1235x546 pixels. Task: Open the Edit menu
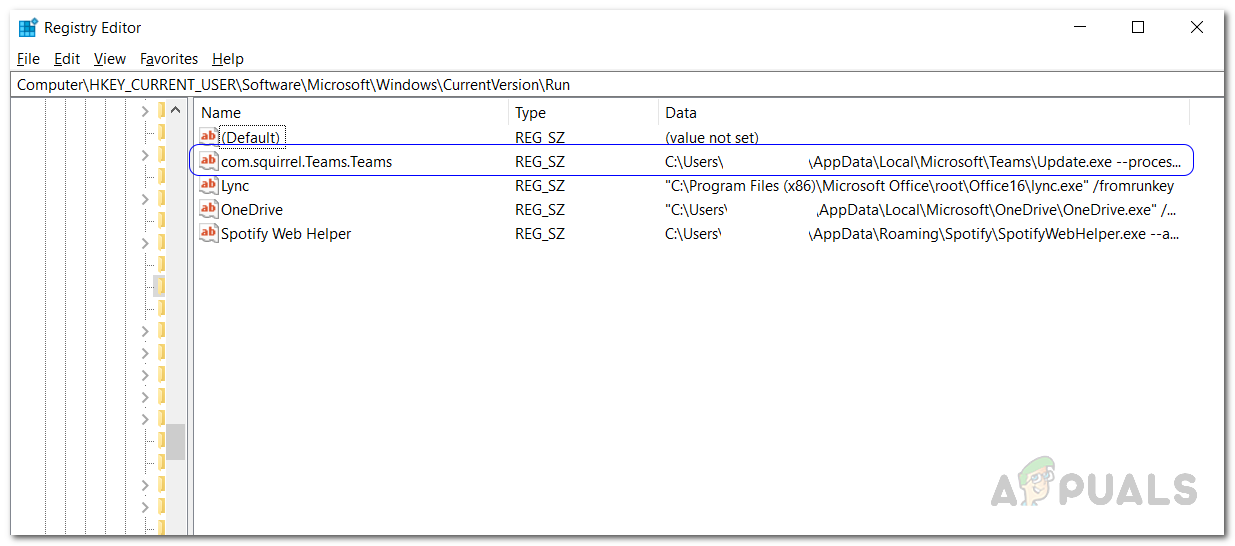67,59
